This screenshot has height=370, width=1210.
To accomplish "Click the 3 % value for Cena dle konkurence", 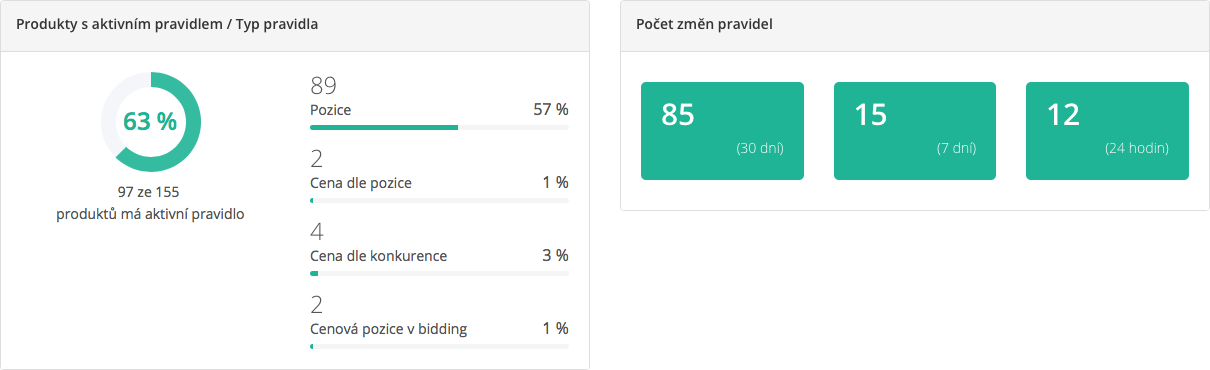I will [555, 256].
